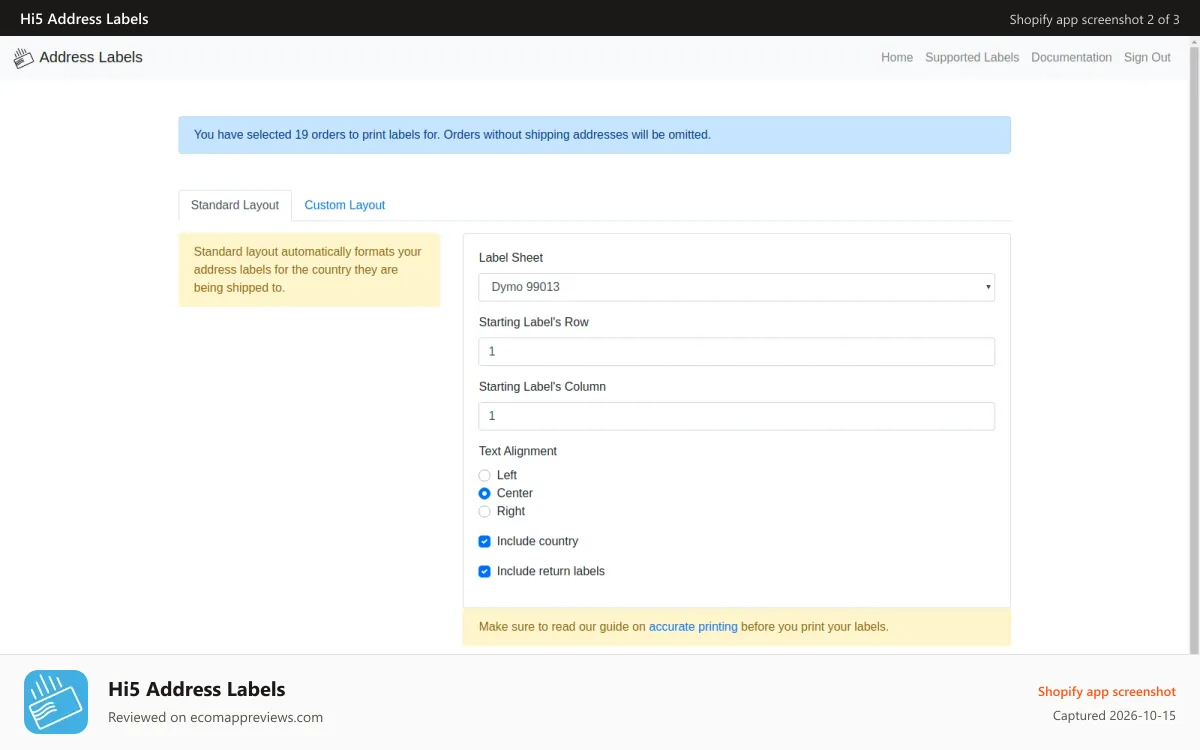The image size is (1200, 750).
Task: Uncheck the Include country checkbox
Action: 485,541
